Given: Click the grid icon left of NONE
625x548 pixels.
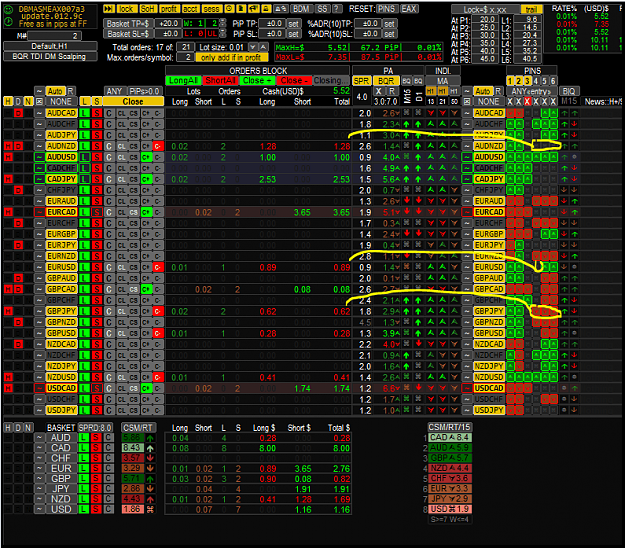Looking at the screenshot, I should pyautogui.click(x=39, y=102).
